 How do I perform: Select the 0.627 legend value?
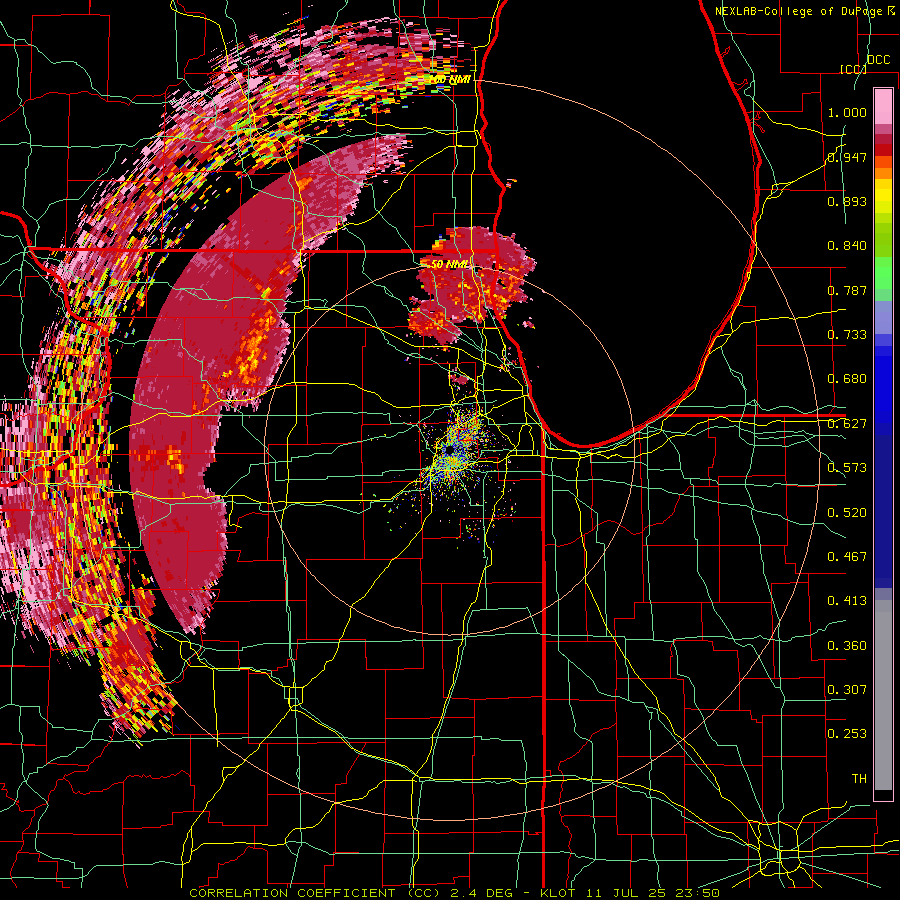tap(847, 423)
